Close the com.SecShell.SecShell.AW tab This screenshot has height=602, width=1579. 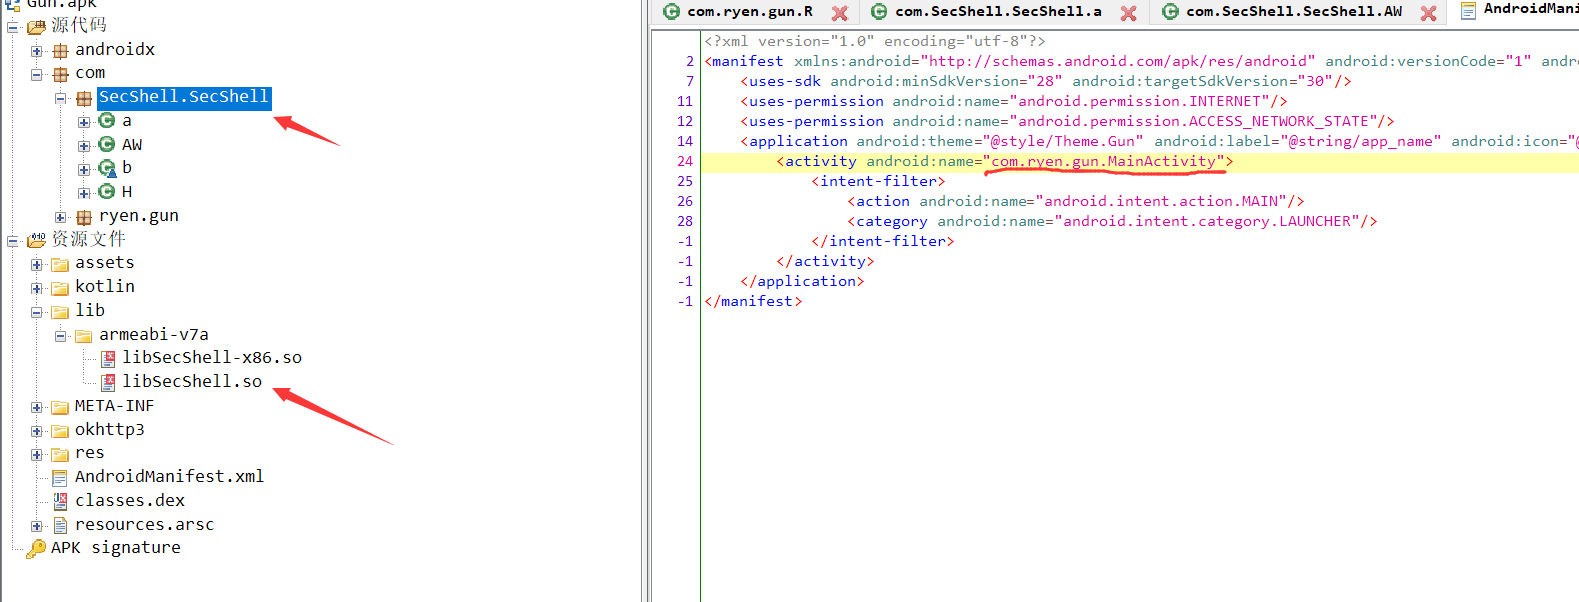click(x=1429, y=13)
